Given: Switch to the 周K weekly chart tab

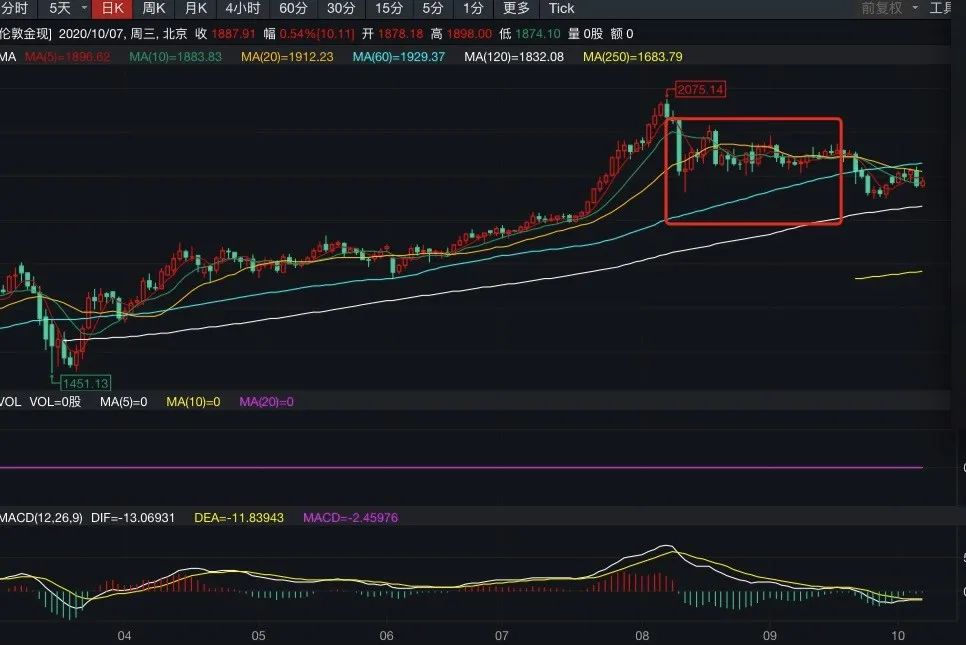Looking at the screenshot, I should pos(154,9).
